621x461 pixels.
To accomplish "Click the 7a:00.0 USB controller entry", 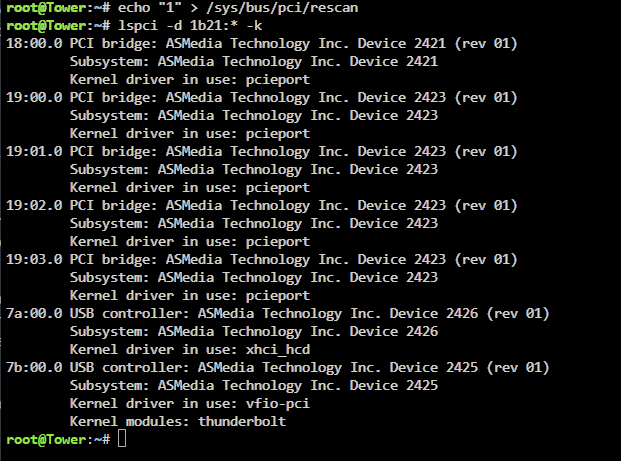I will point(276,313).
